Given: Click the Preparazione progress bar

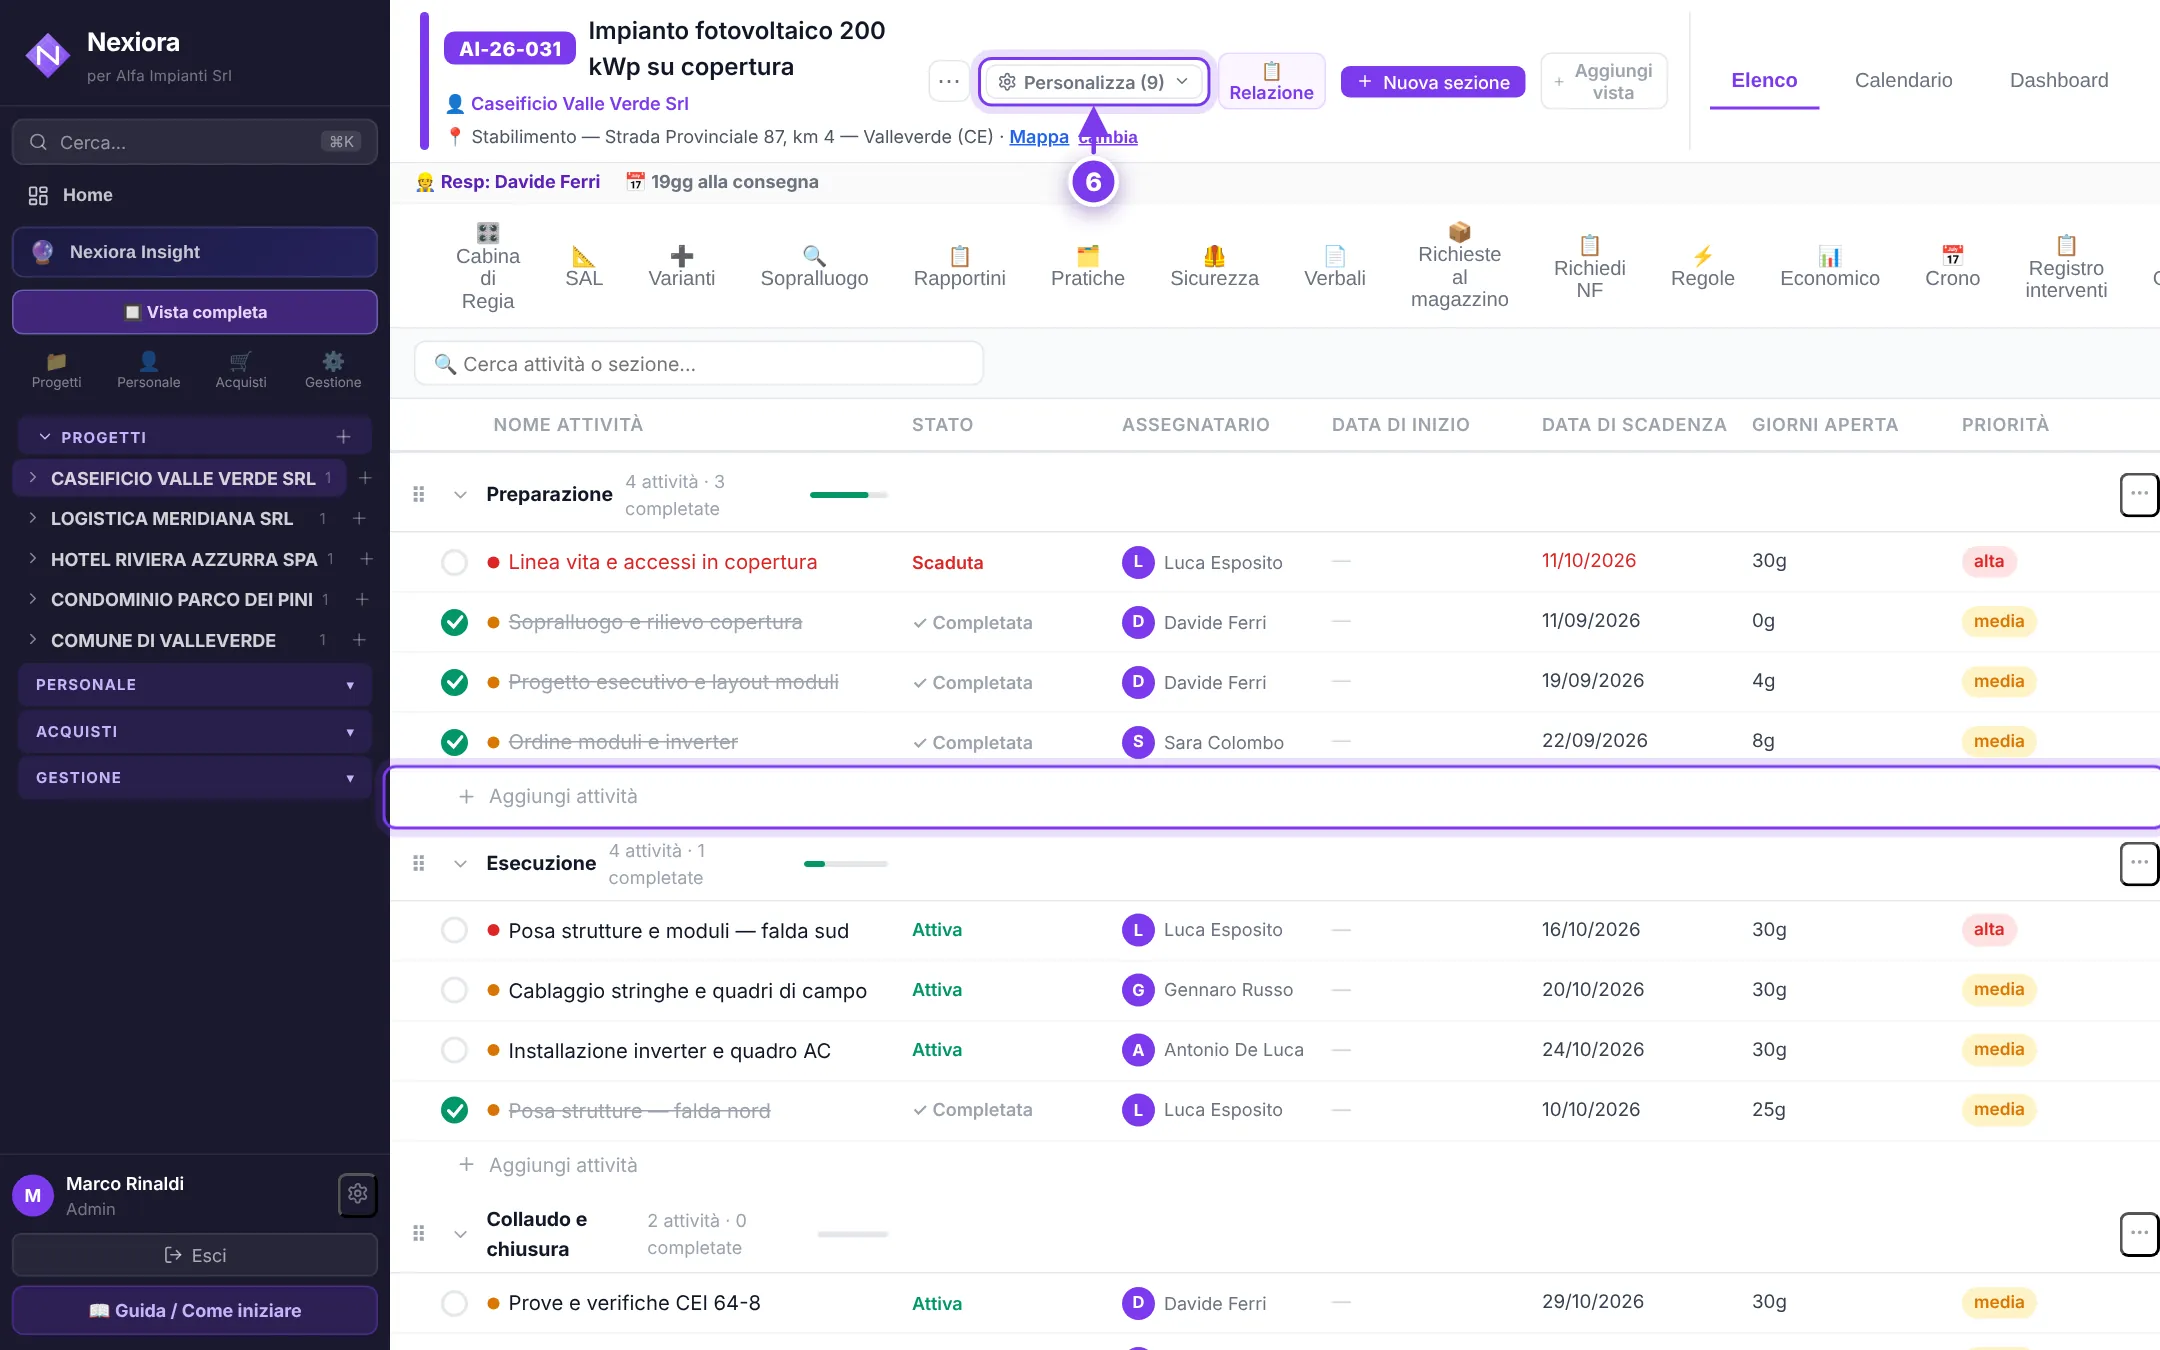Looking at the screenshot, I should pyautogui.click(x=848, y=495).
